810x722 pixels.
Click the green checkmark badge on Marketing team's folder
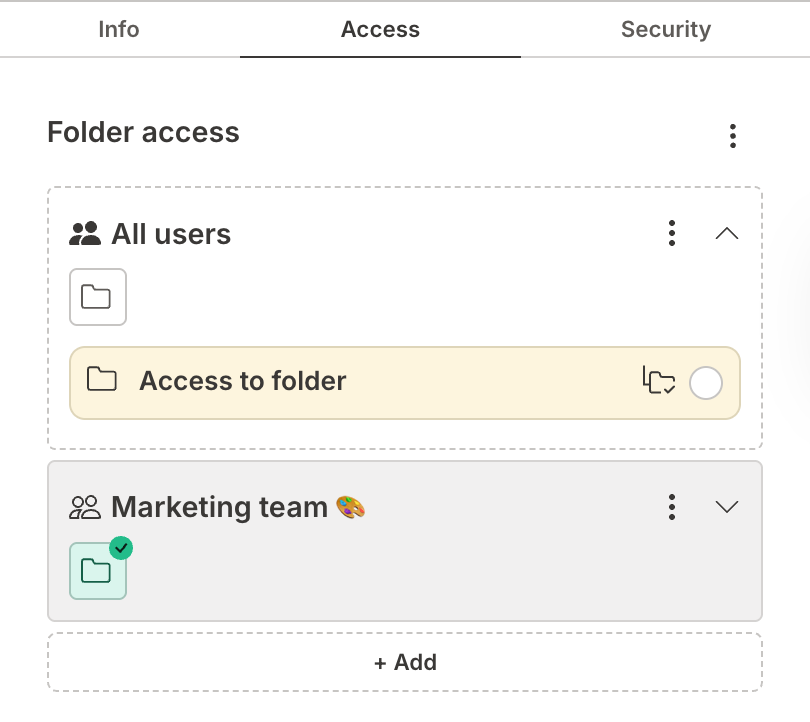pyautogui.click(x=121, y=547)
